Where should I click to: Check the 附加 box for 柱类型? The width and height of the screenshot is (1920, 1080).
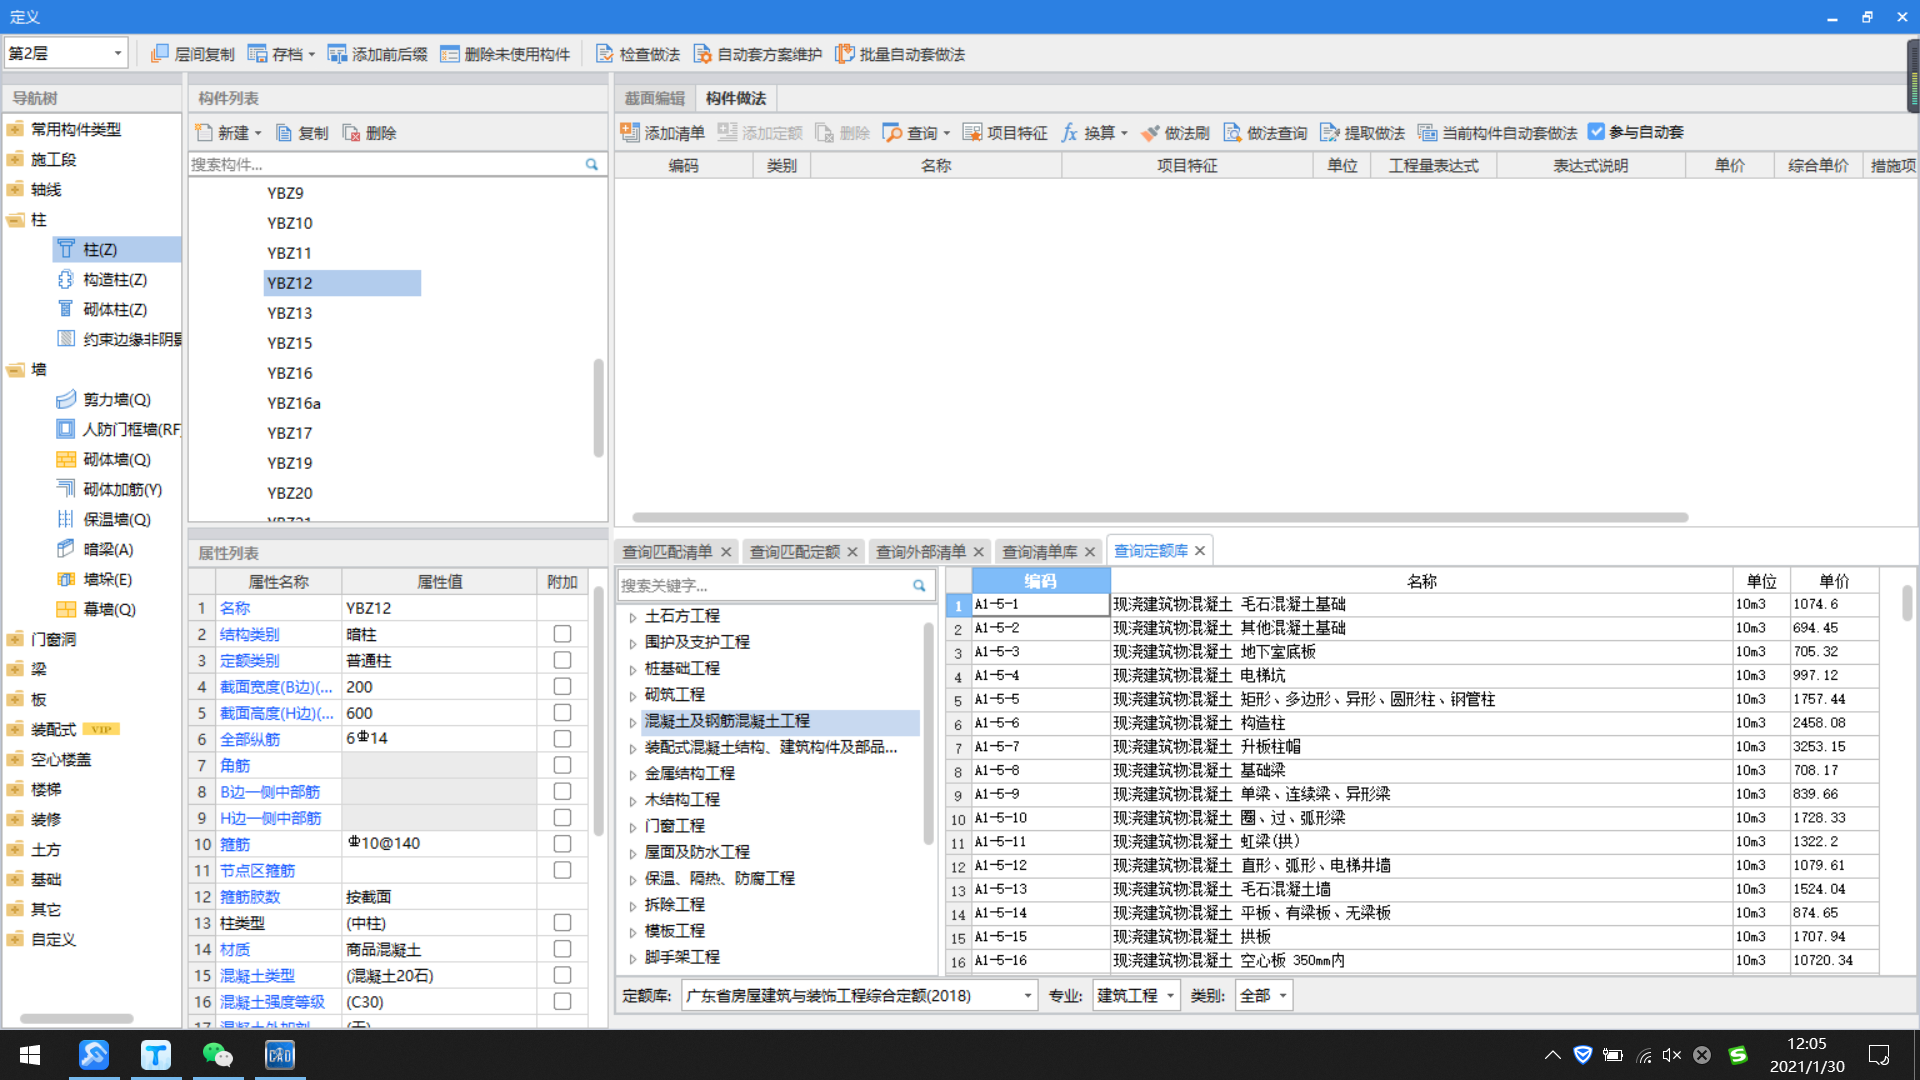[562, 922]
